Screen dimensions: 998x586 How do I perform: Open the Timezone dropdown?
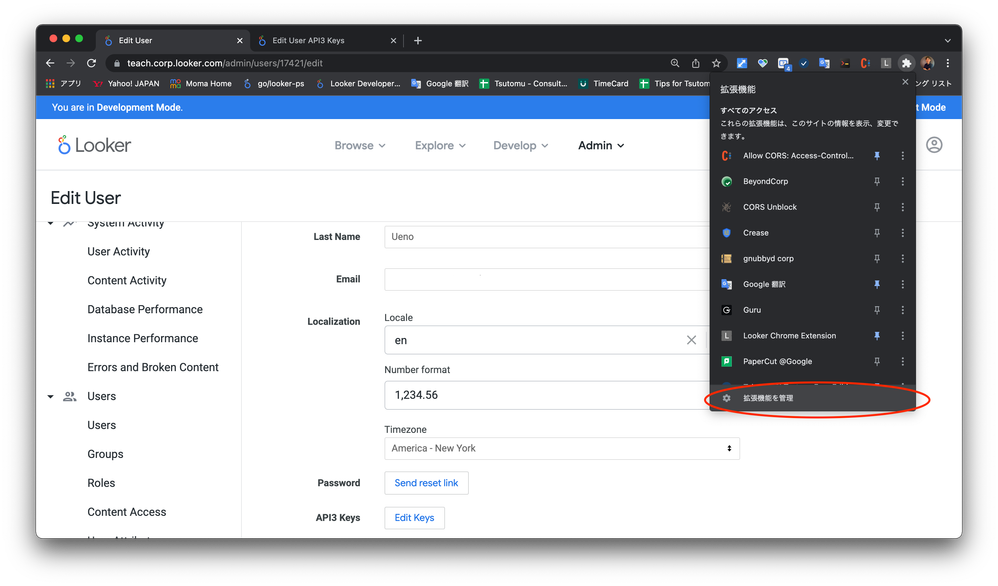click(x=562, y=448)
